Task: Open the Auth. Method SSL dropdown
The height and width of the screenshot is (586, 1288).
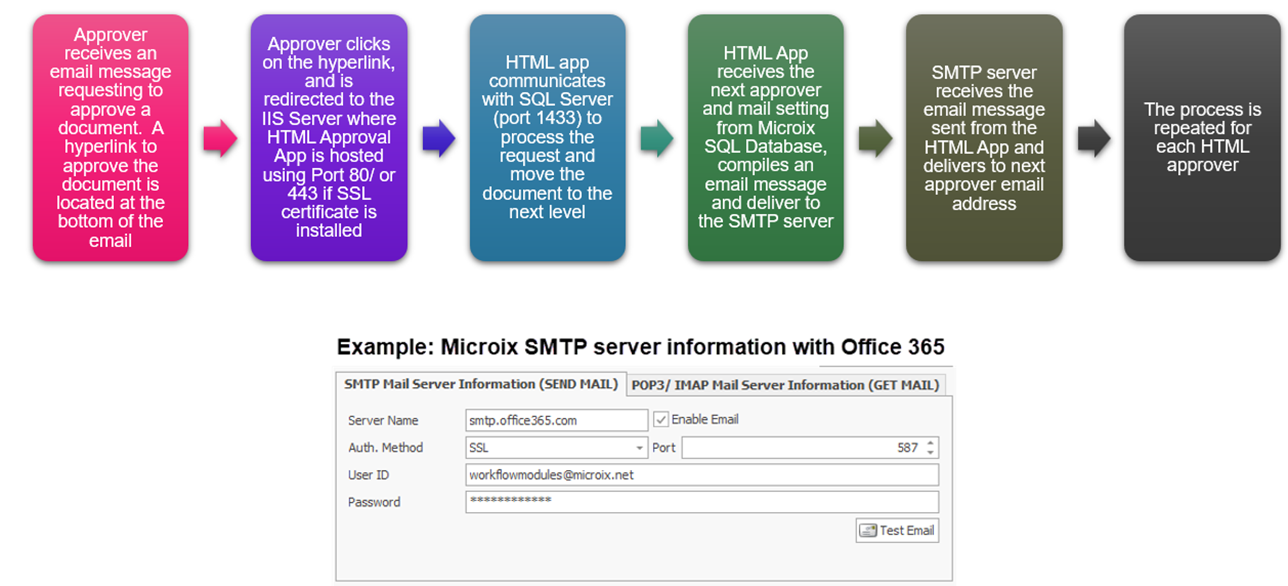Action: pyautogui.click(x=640, y=448)
